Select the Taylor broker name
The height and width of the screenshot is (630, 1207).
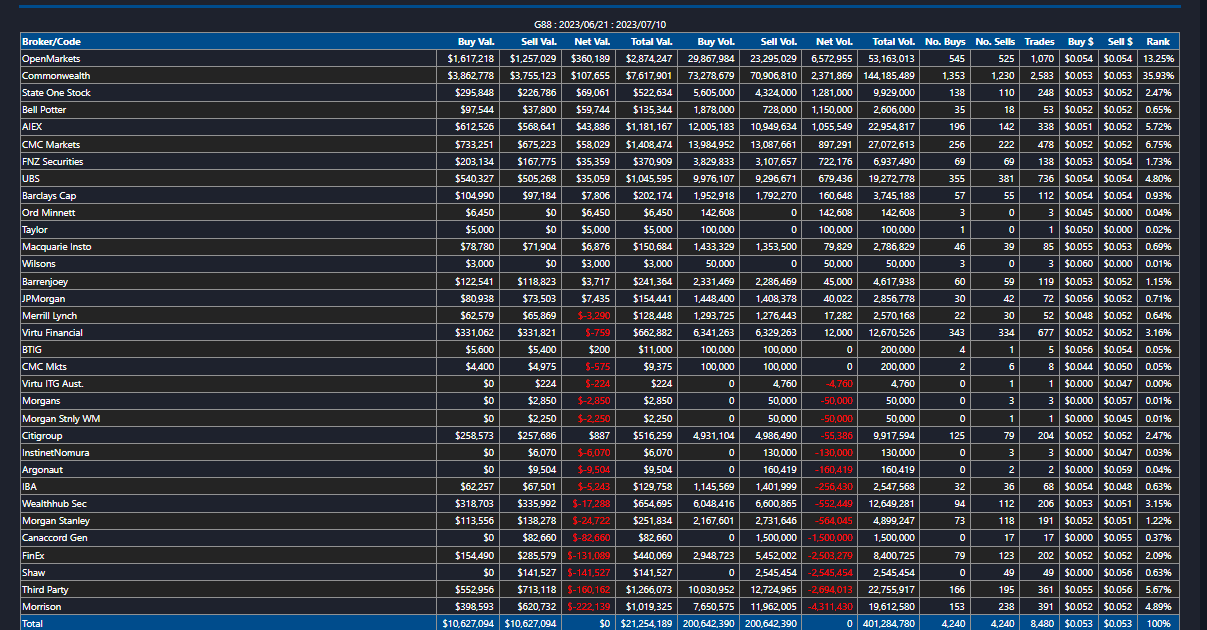35,230
